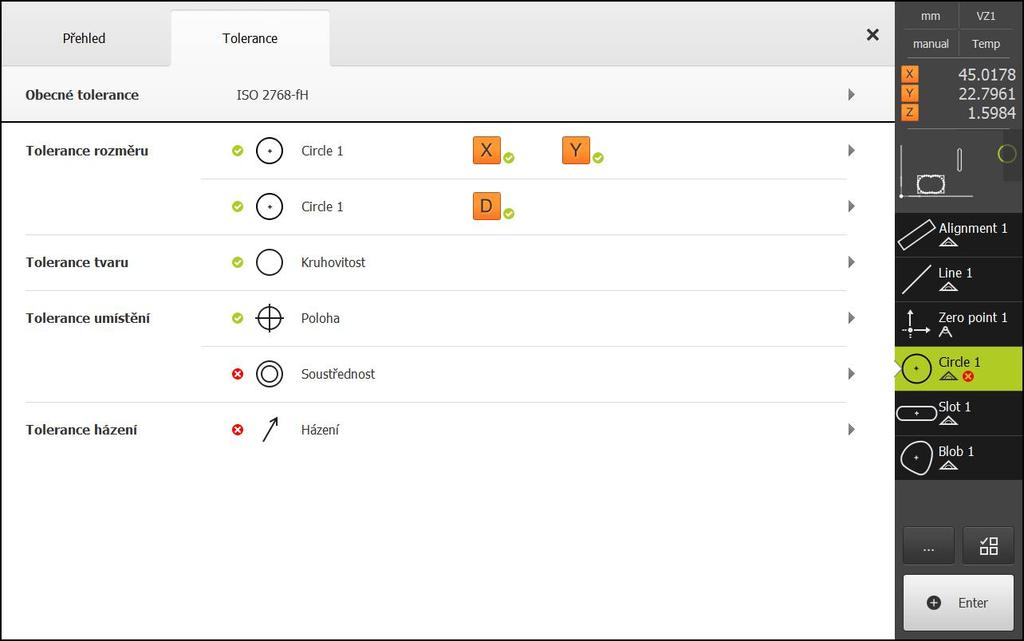
Task: Click the Enter button
Action: [958, 602]
